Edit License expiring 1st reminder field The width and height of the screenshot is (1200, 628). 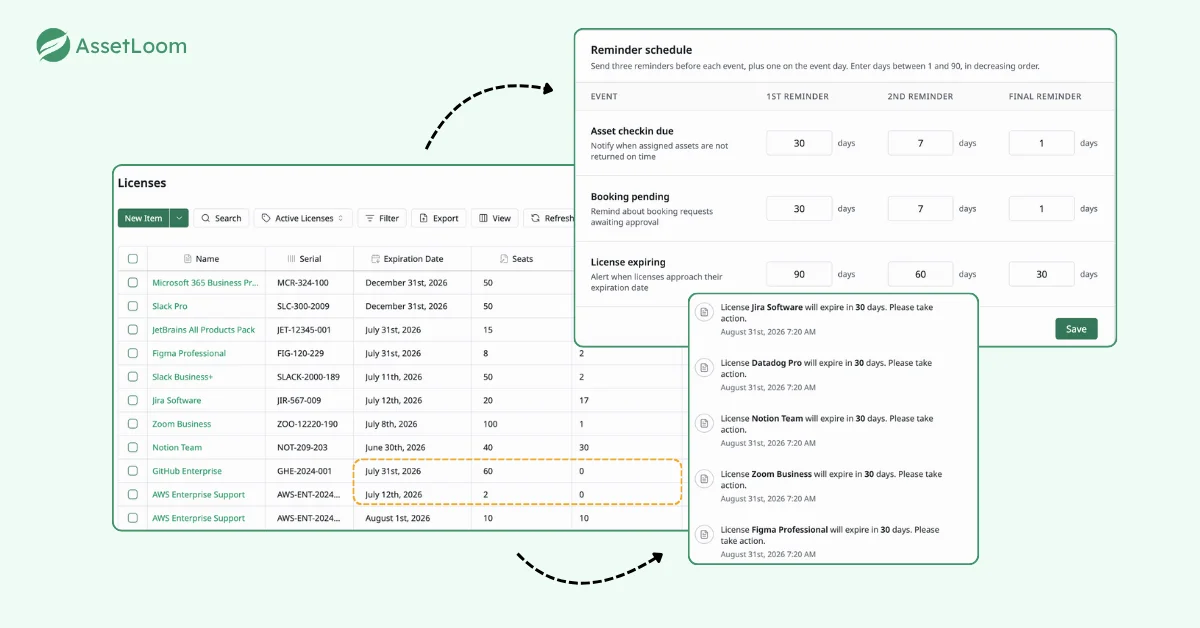coord(799,274)
